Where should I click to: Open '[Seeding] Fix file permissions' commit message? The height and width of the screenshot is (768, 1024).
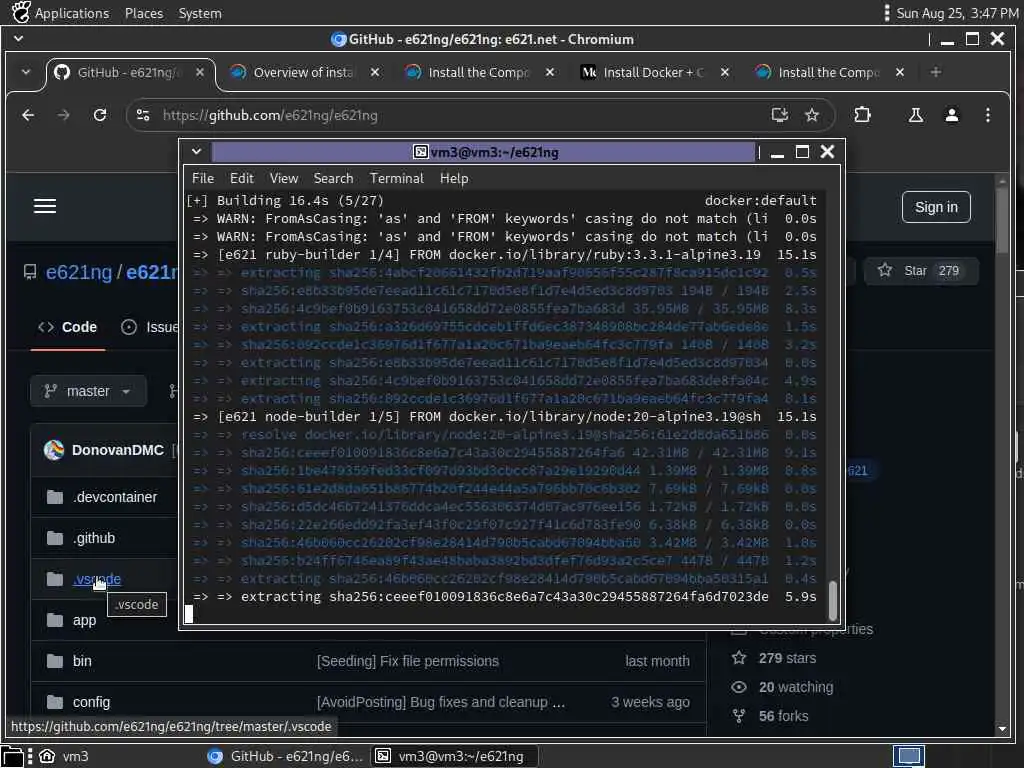(408, 661)
